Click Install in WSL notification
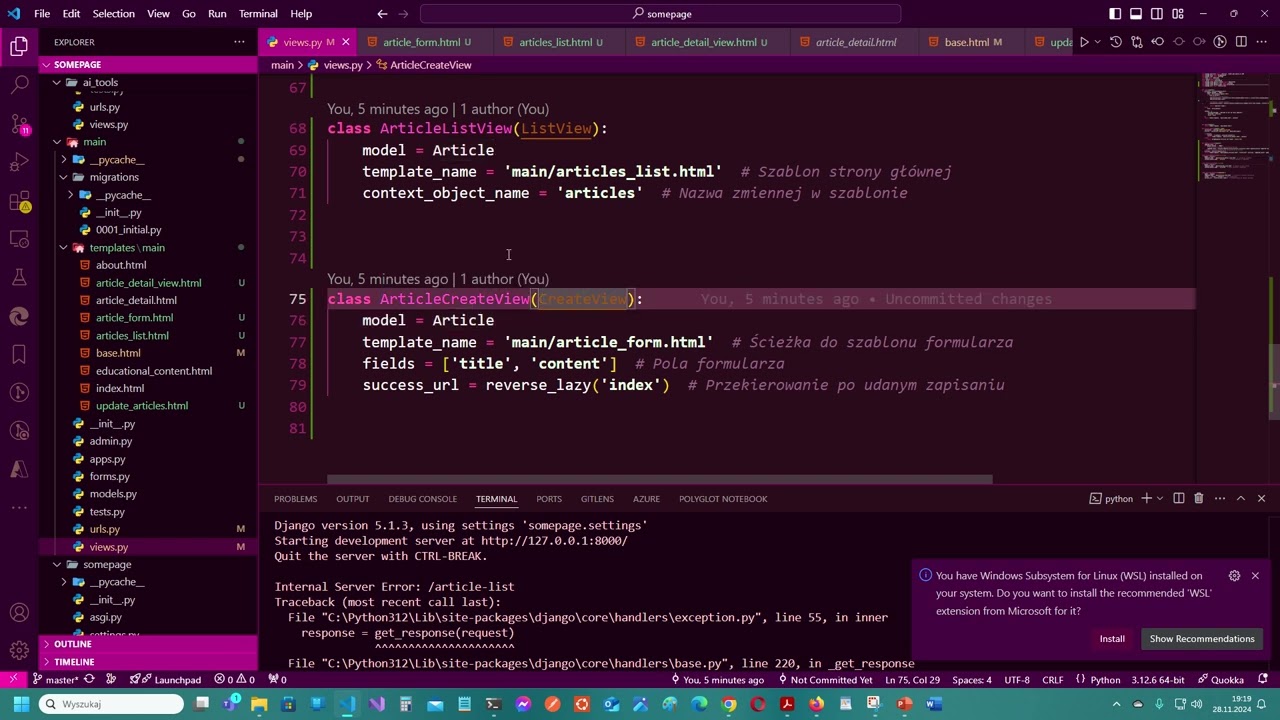This screenshot has width=1280, height=720. (1112, 639)
